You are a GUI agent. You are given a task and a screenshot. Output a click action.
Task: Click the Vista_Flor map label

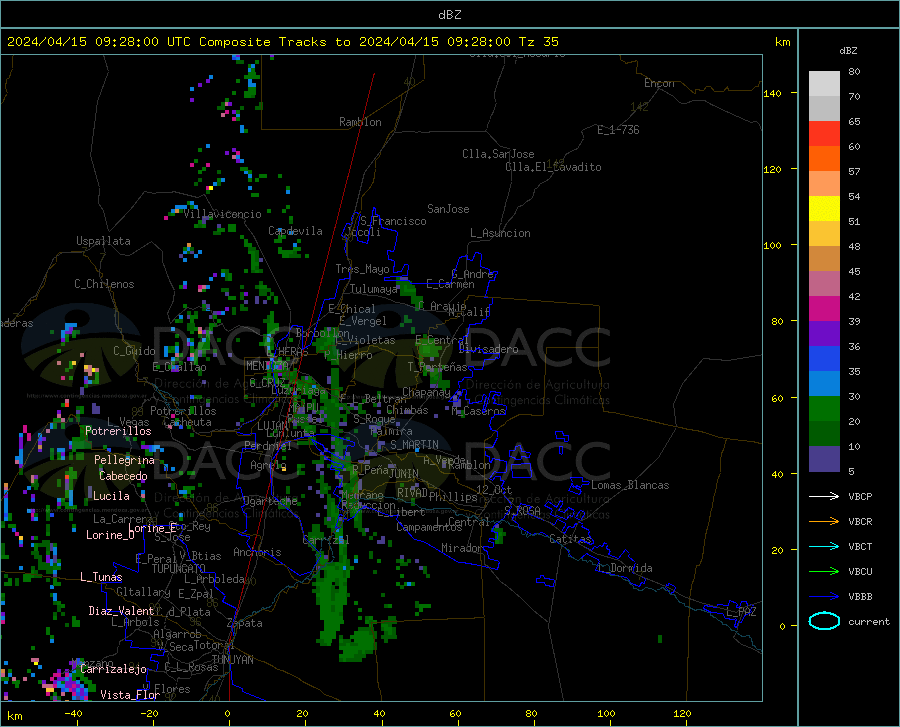(x=130, y=695)
